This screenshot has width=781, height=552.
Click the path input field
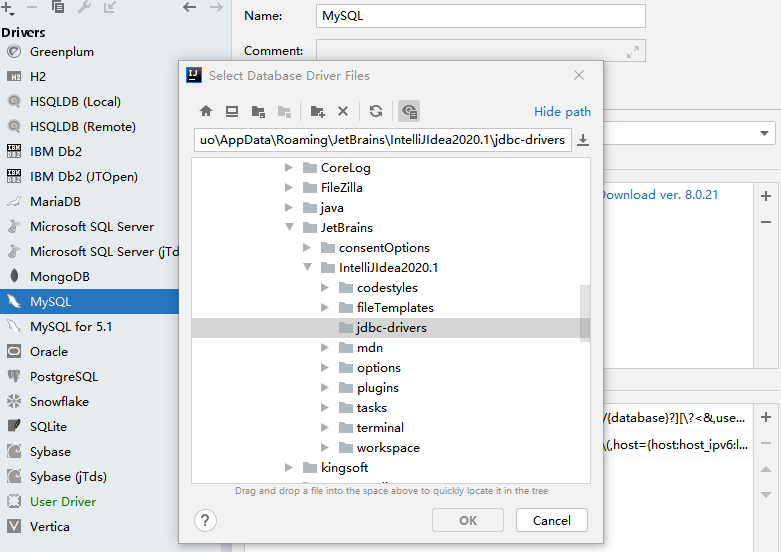(383, 140)
